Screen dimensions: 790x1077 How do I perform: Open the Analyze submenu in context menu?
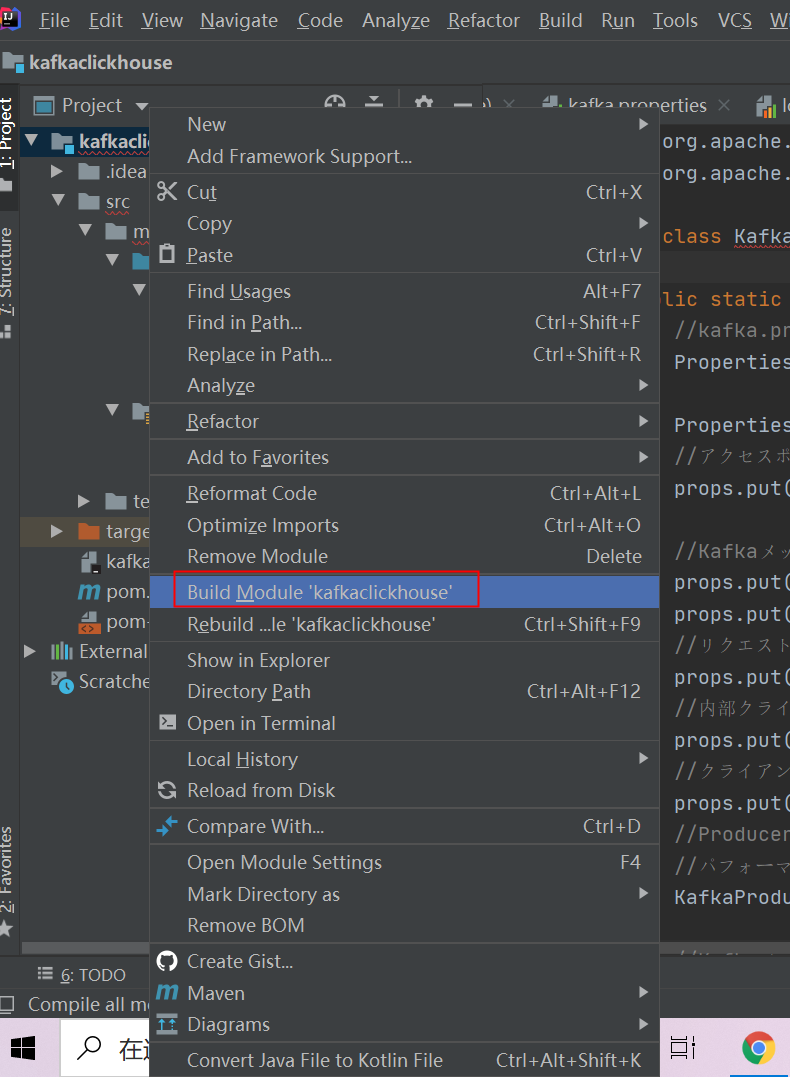pos(404,385)
